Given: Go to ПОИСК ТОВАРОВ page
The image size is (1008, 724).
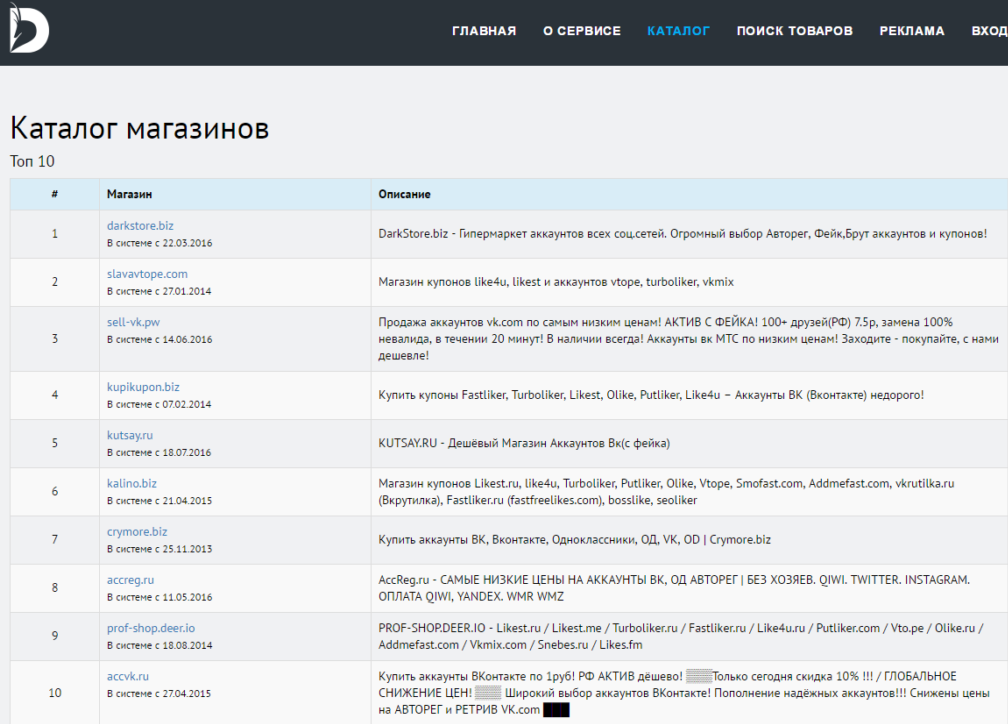Looking at the screenshot, I should (795, 31).
